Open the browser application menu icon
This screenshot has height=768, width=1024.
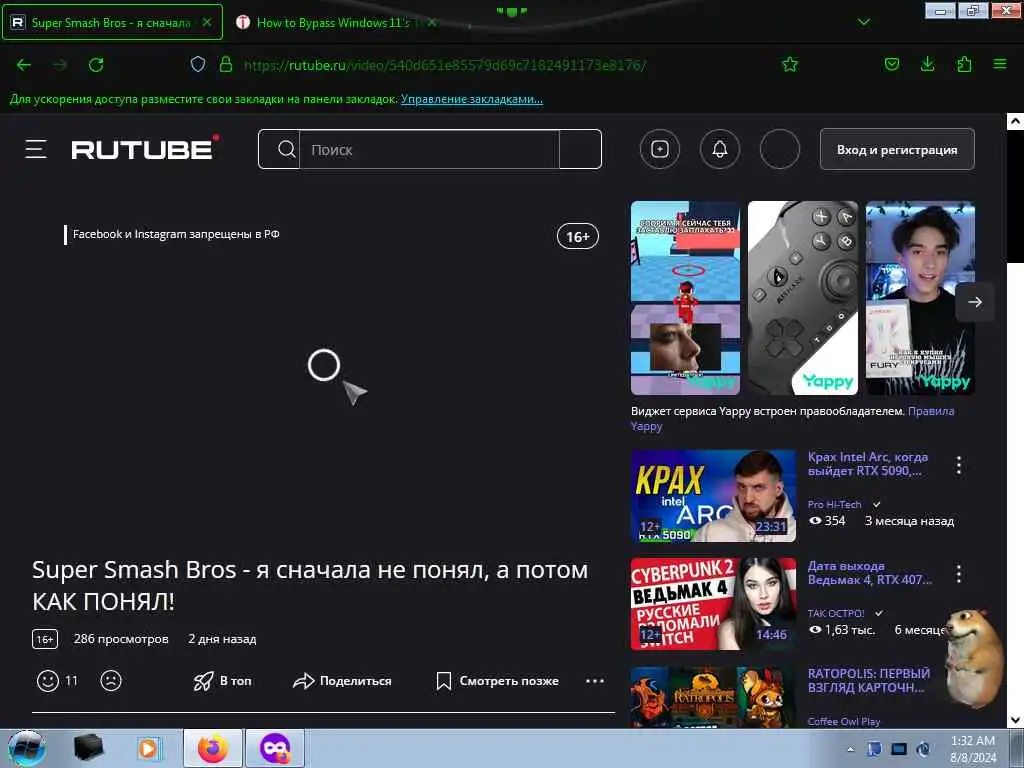point(1000,64)
